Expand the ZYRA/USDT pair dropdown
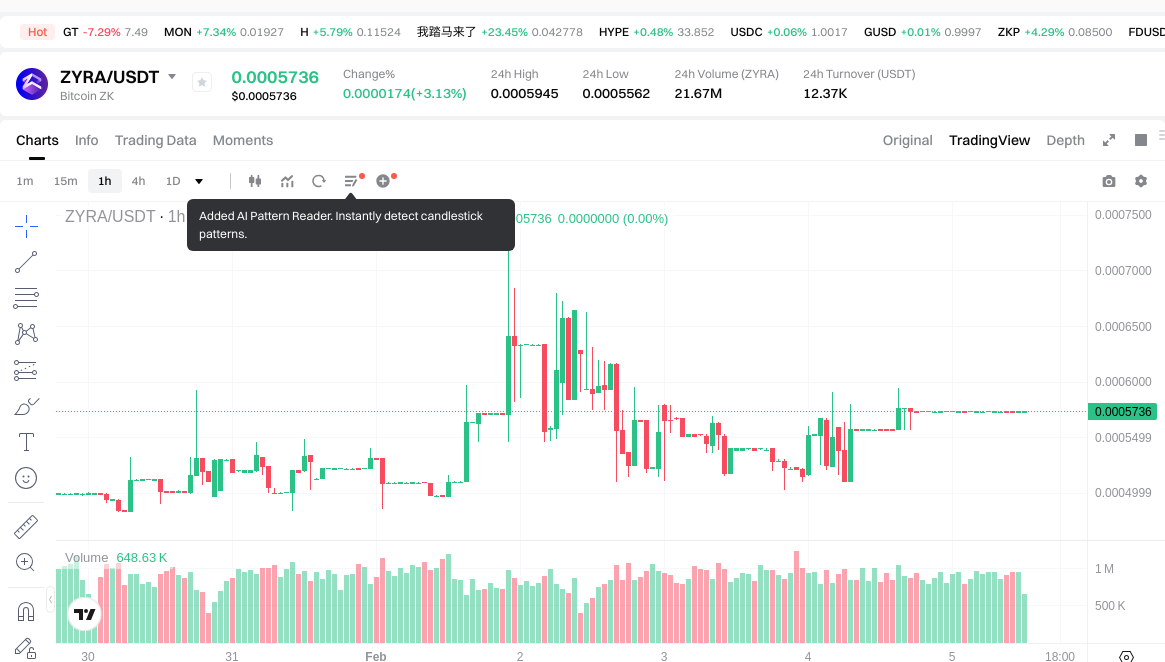Viewport: 1165px width, 662px height. coord(172,77)
